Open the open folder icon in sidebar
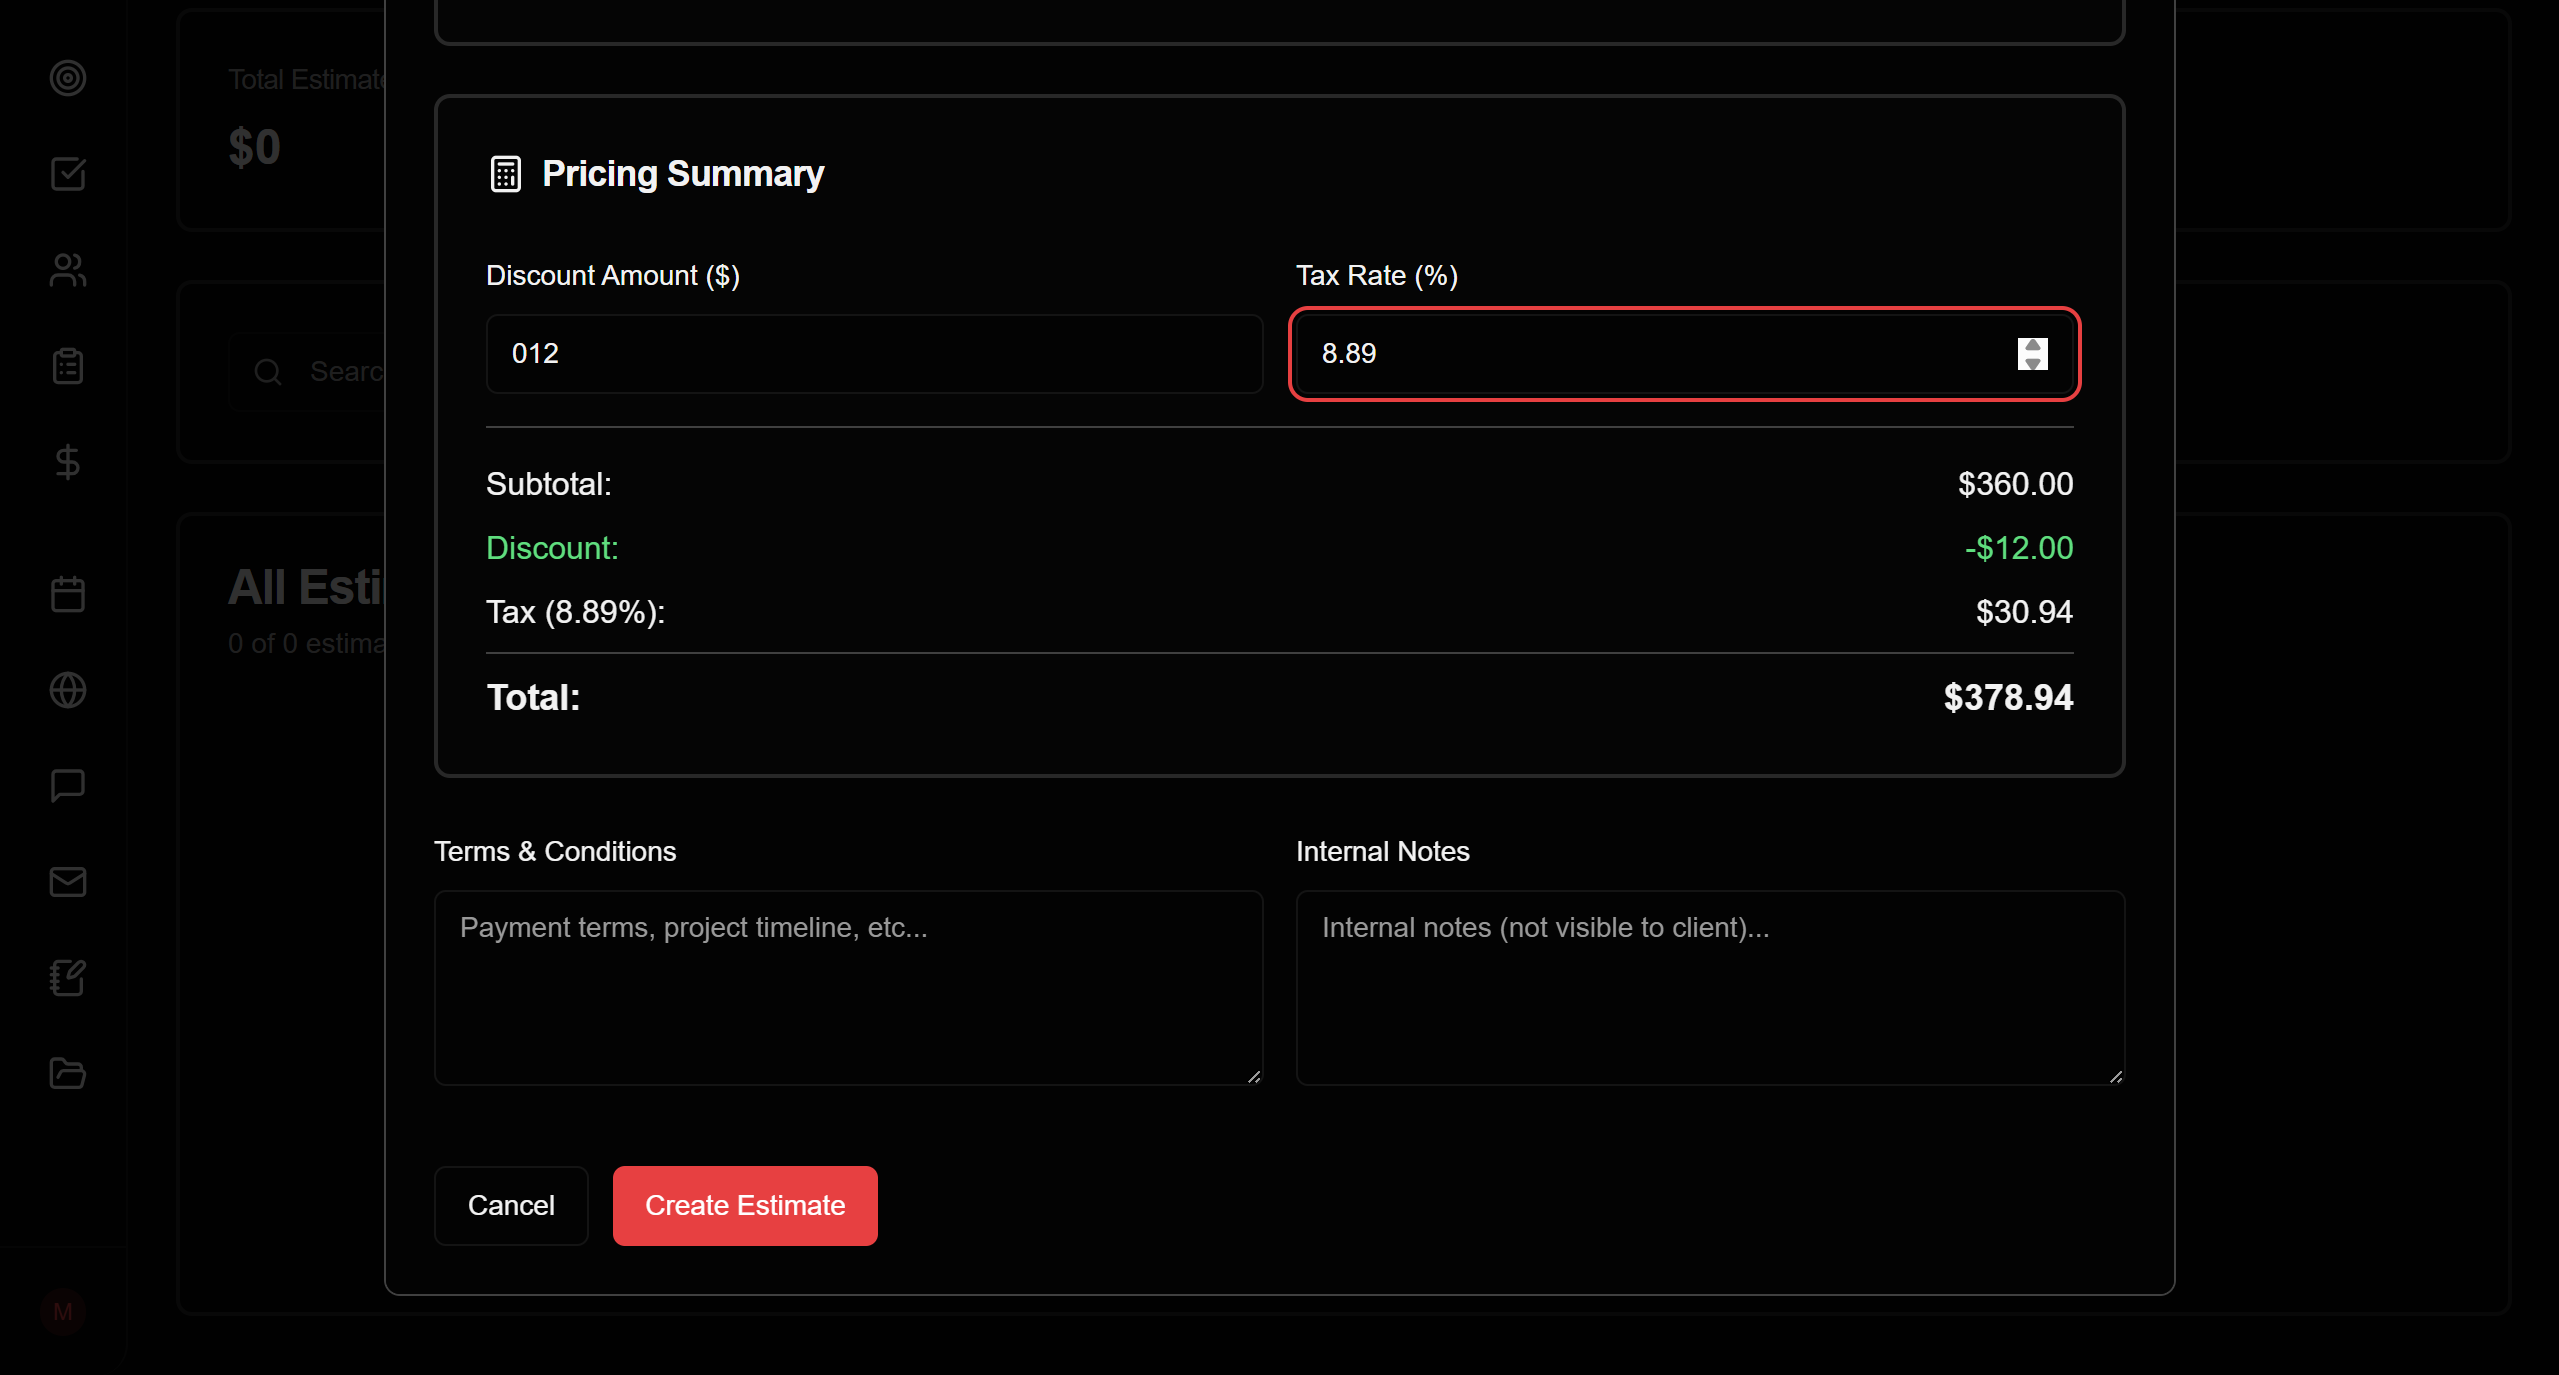This screenshot has width=2559, height=1375. tap(68, 1074)
